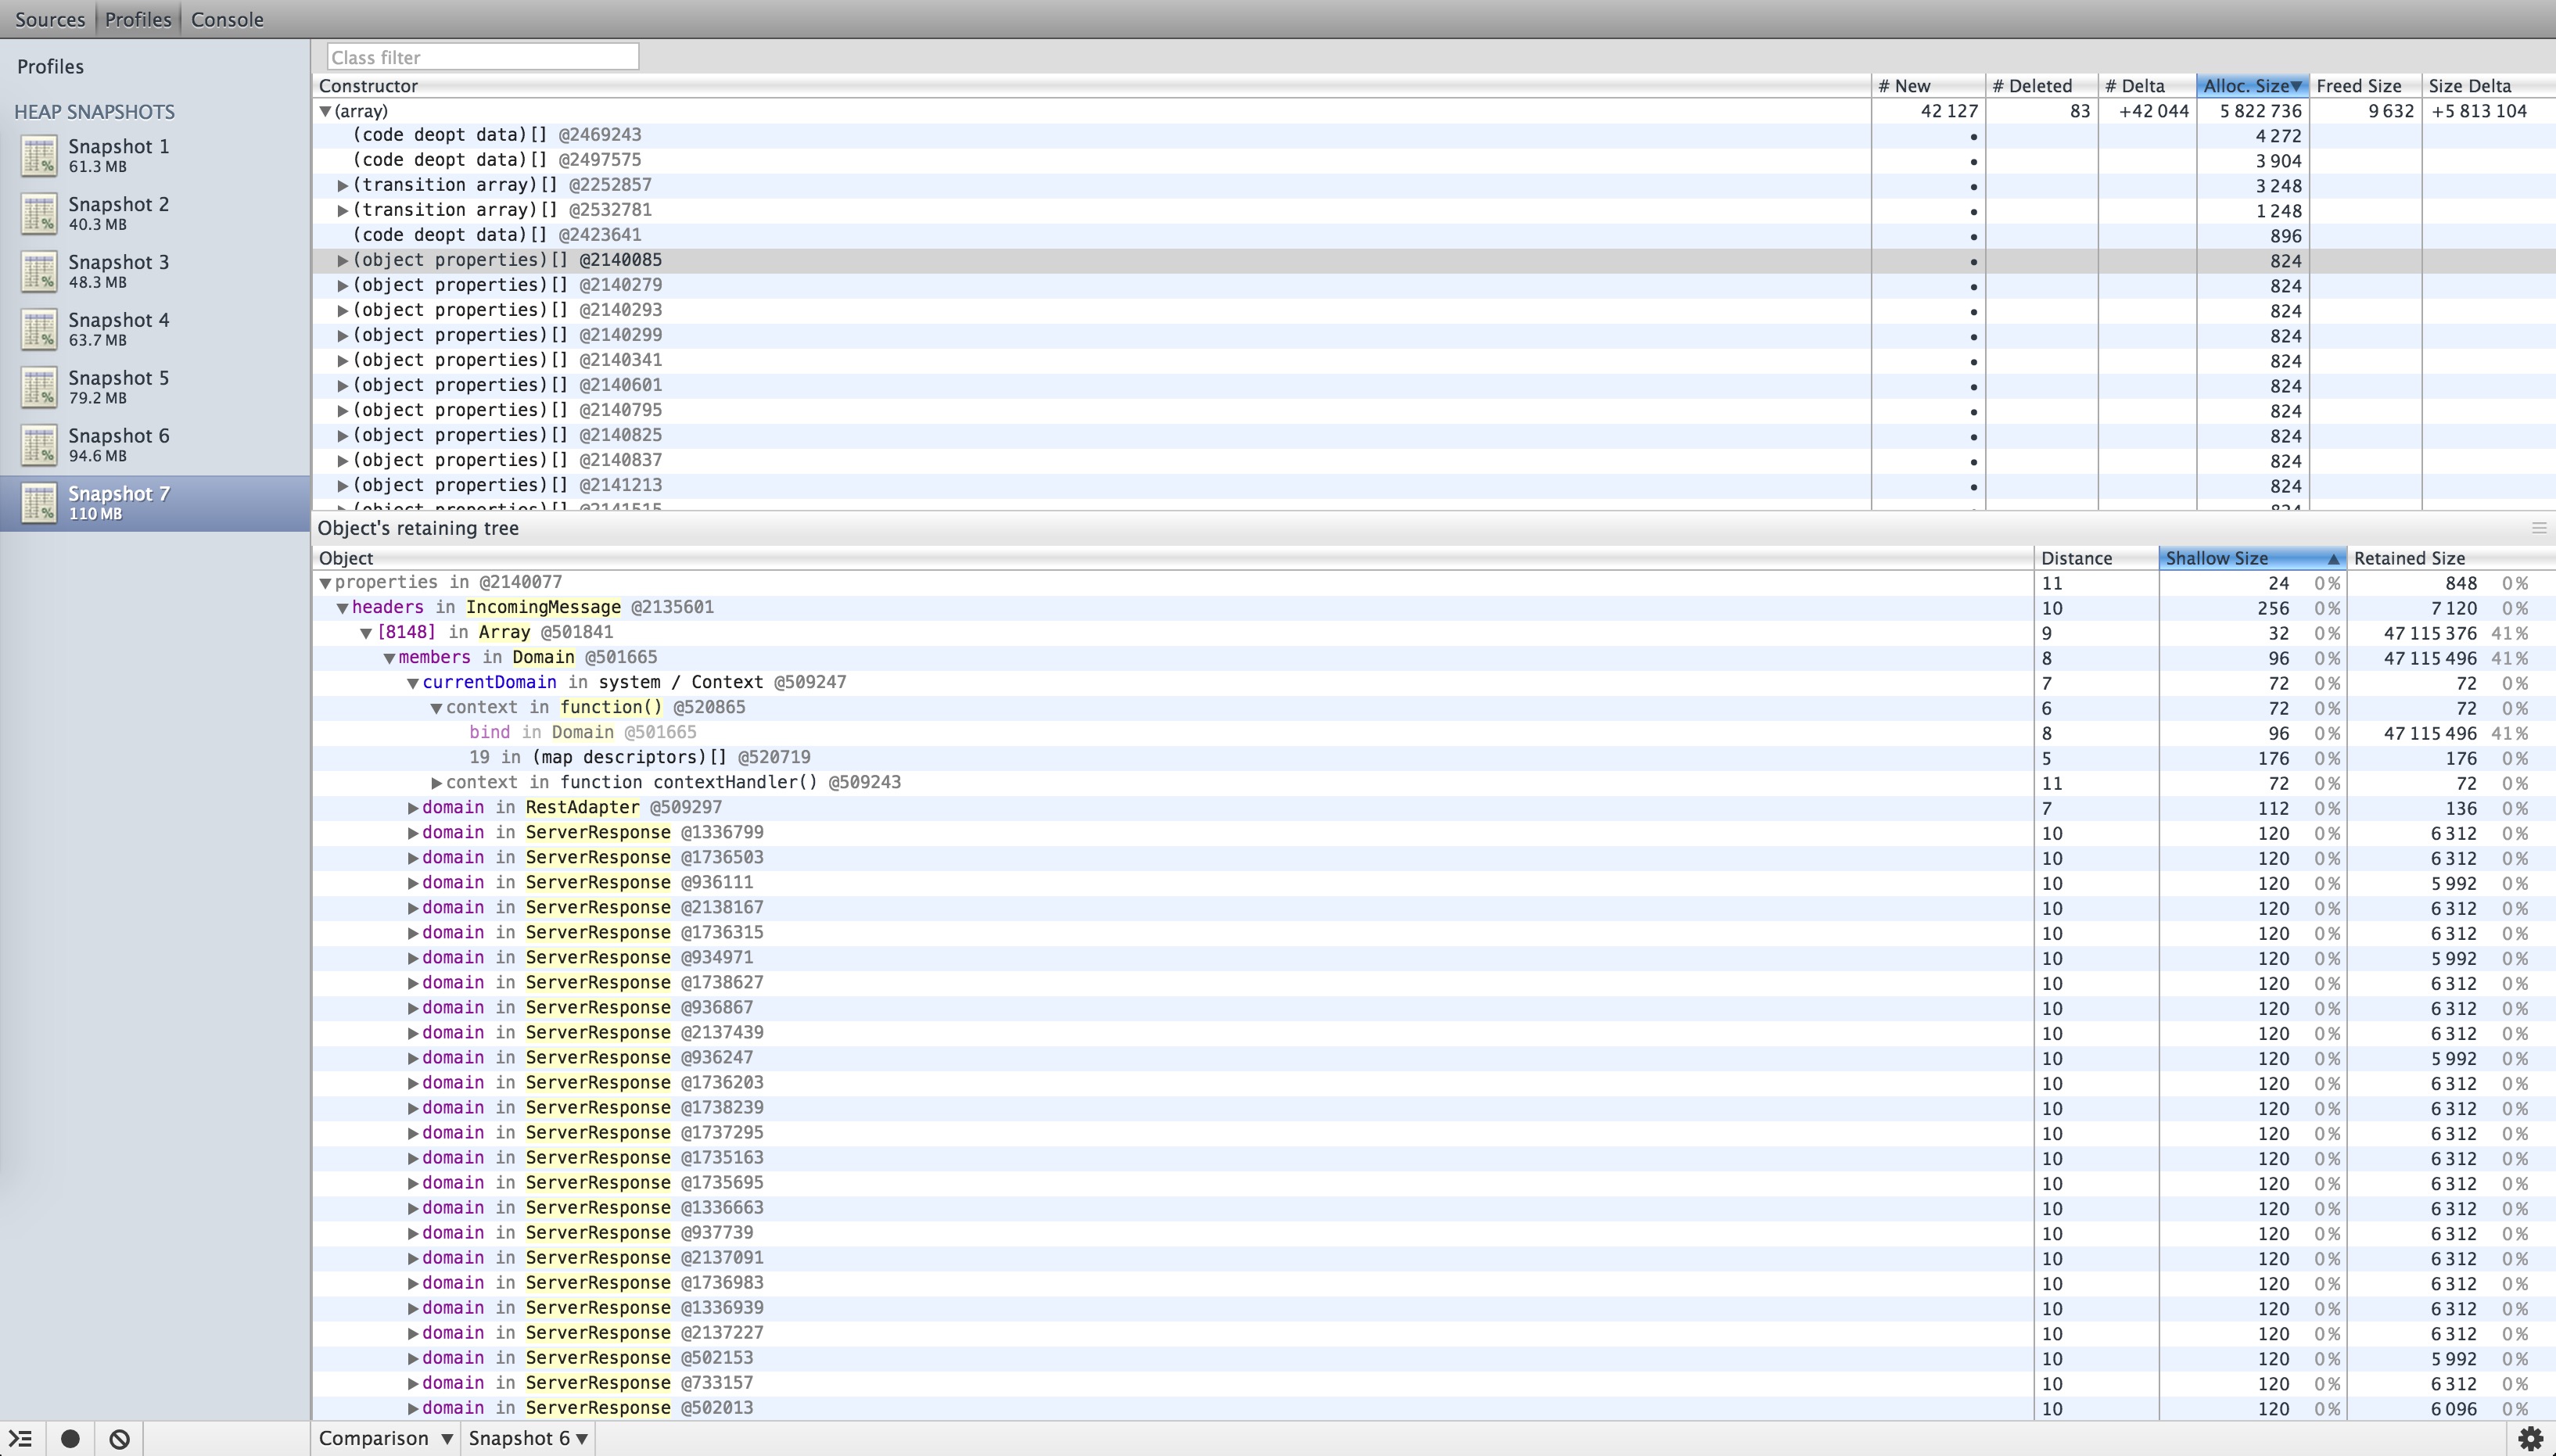
Task: Click the retaining tree panel menu icon
Action: point(2538,528)
